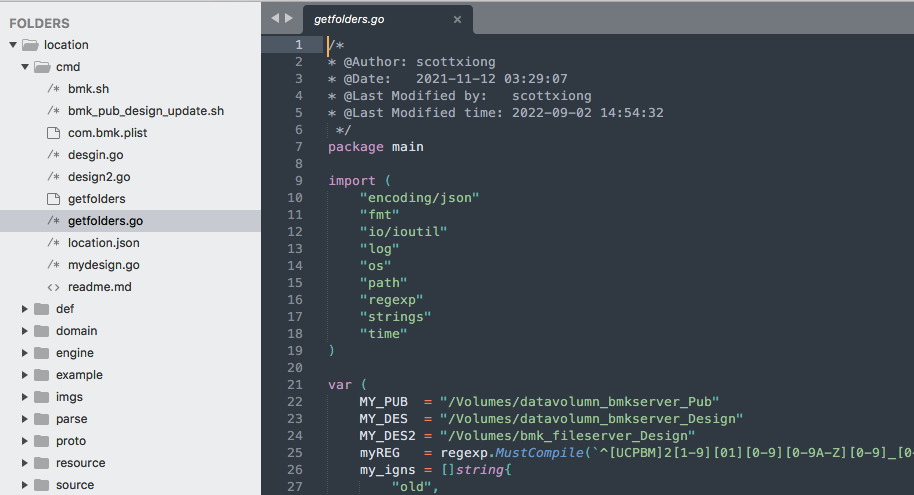Open the getfolders file without extension
The height and width of the screenshot is (495, 914).
97,199
